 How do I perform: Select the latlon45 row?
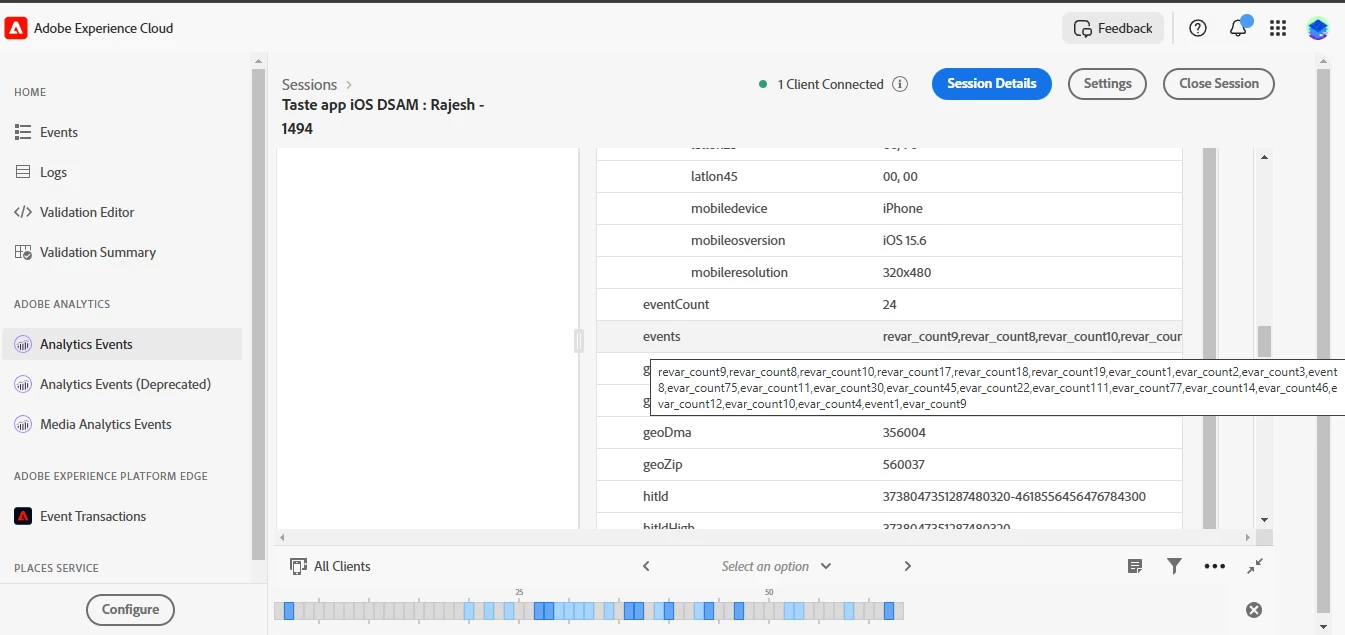click(889, 176)
